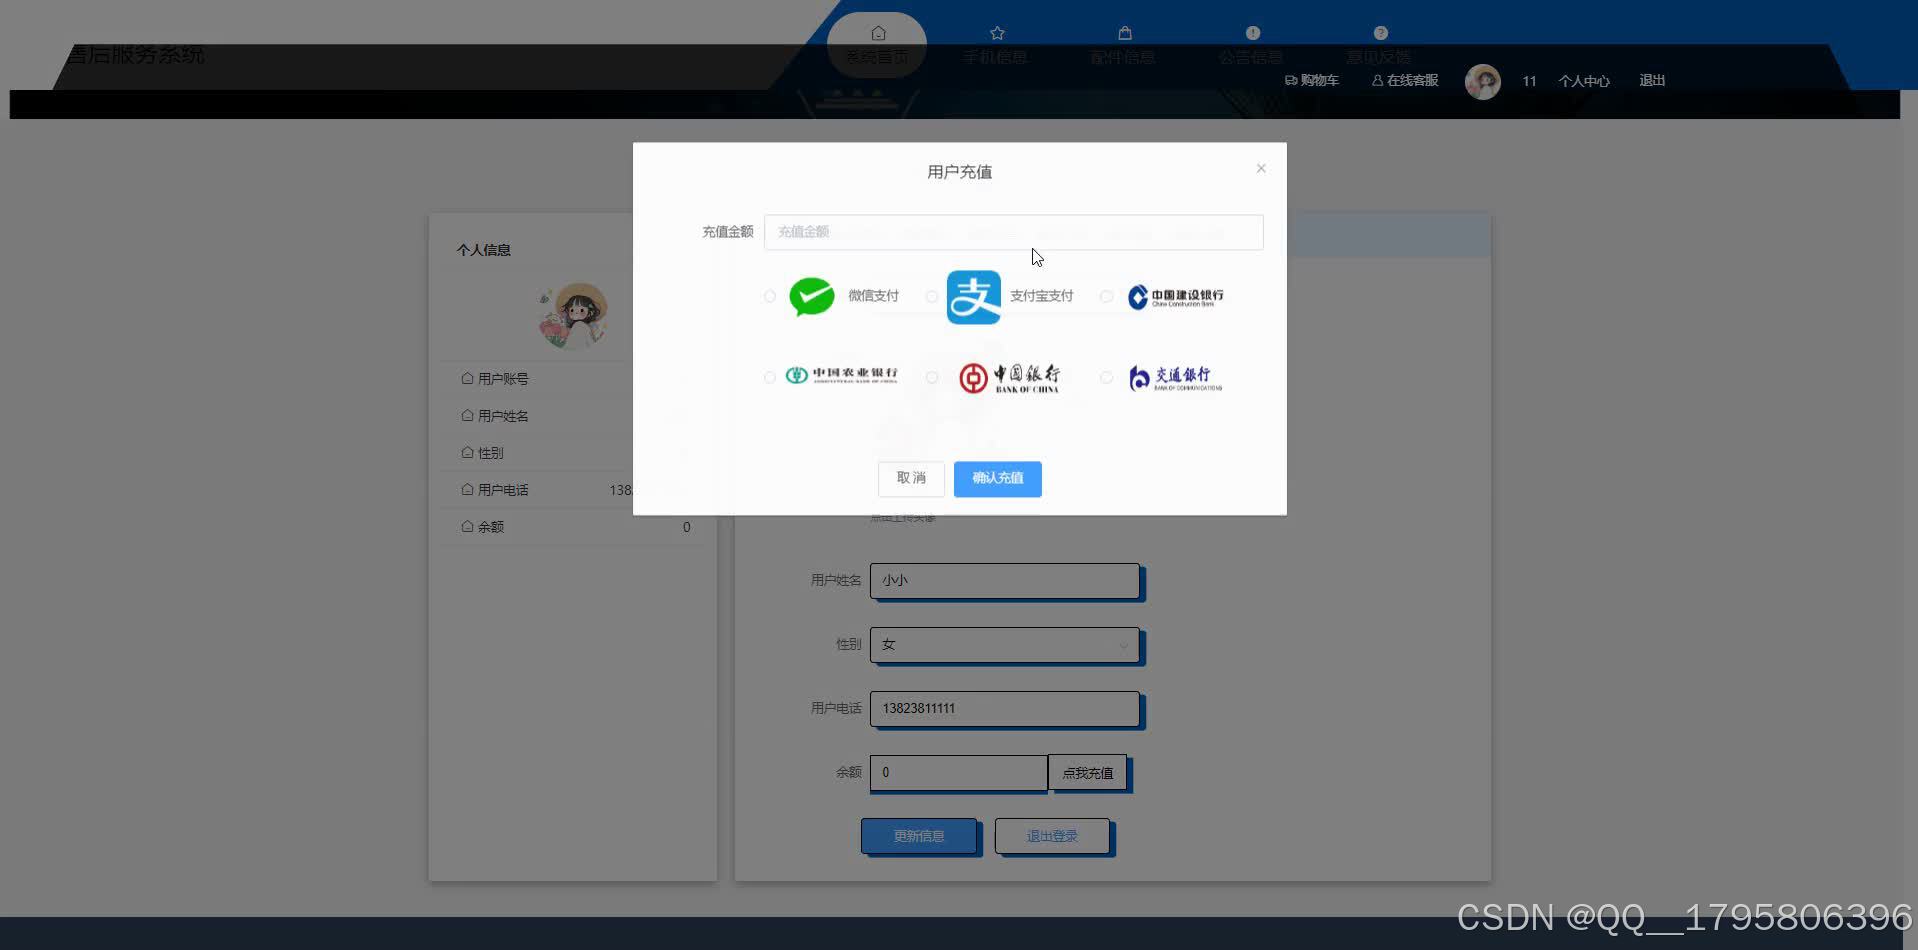Image resolution: width=1918 pixels, height=950 pixels.
Task: Open the 性别 dropdown showing 女
Action: (x=1005, y=645)
